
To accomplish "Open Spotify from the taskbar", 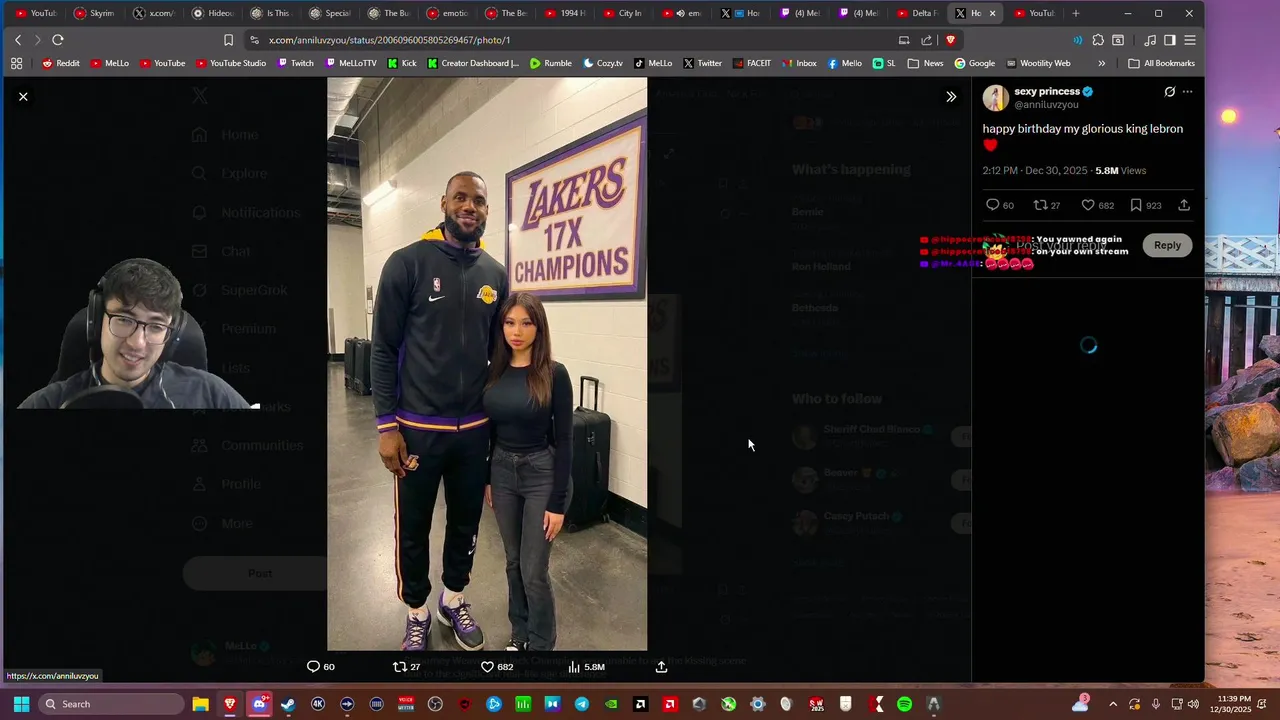I will (x=904, y=704).
